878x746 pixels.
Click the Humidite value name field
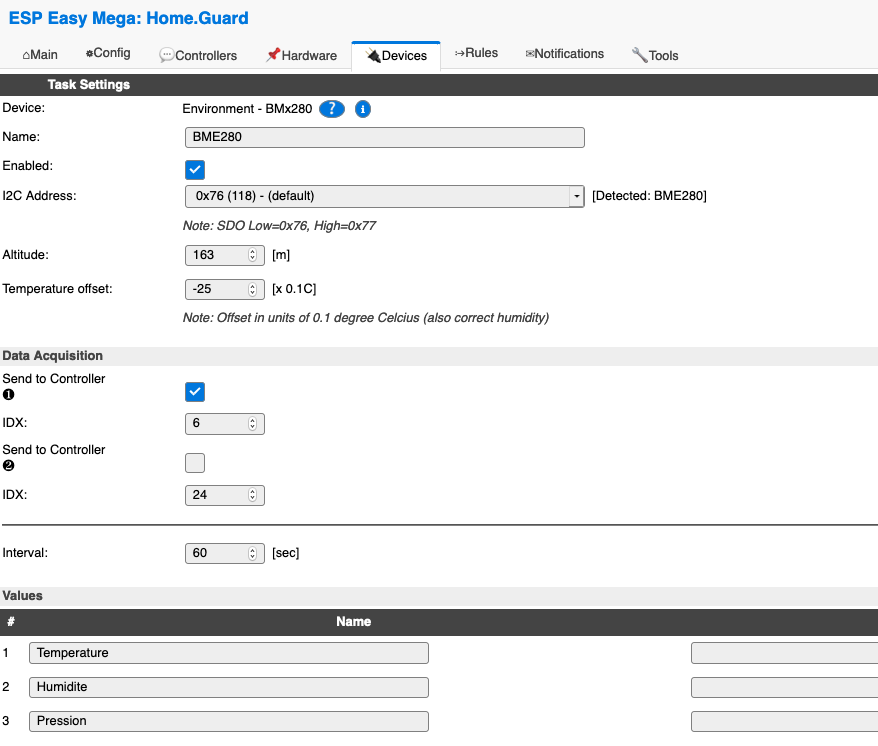click(x=228, y=687)
